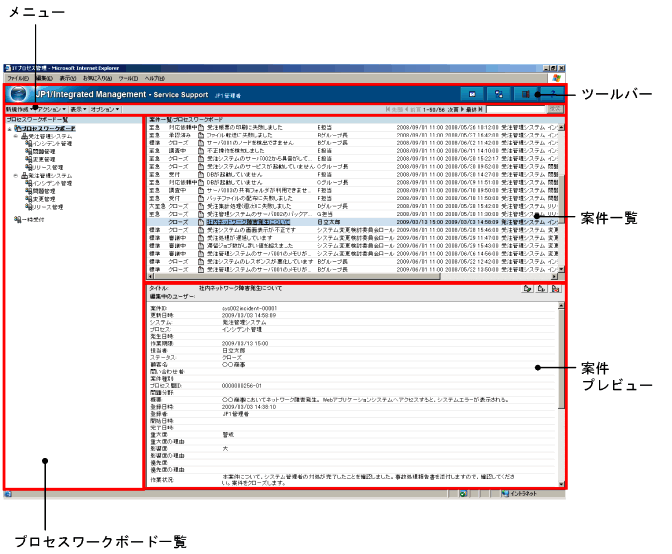The image size is (672, 554).
Task: Open the ファイル menu in the IE menu bar
Action: pyautogui.click(x=18, y=78)
